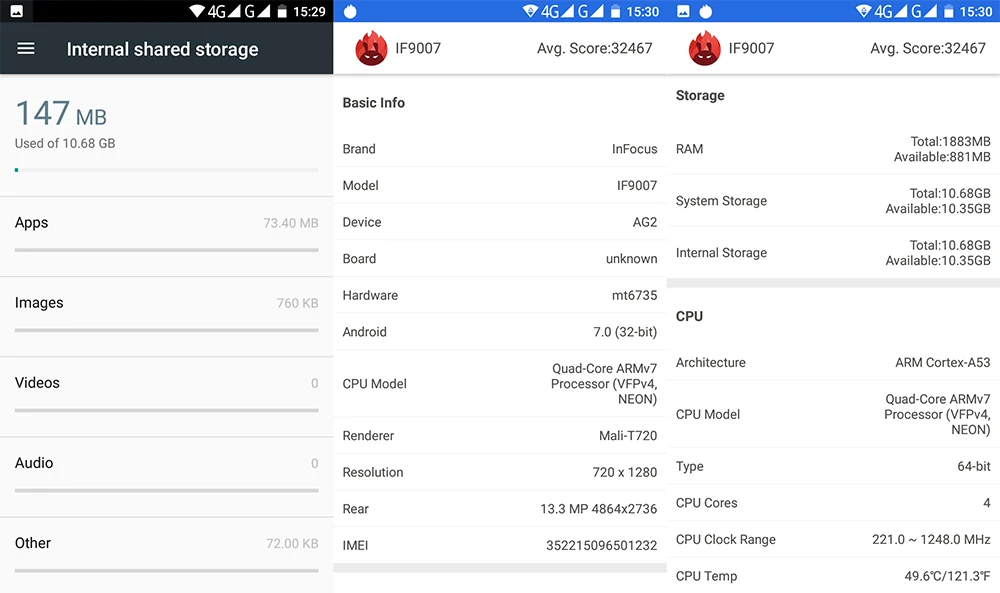The height and width of the screenshot is (593, 1000).
Task: Tap the 'IF9007' header title on Storage screen
Action: (x=751, y=48)
